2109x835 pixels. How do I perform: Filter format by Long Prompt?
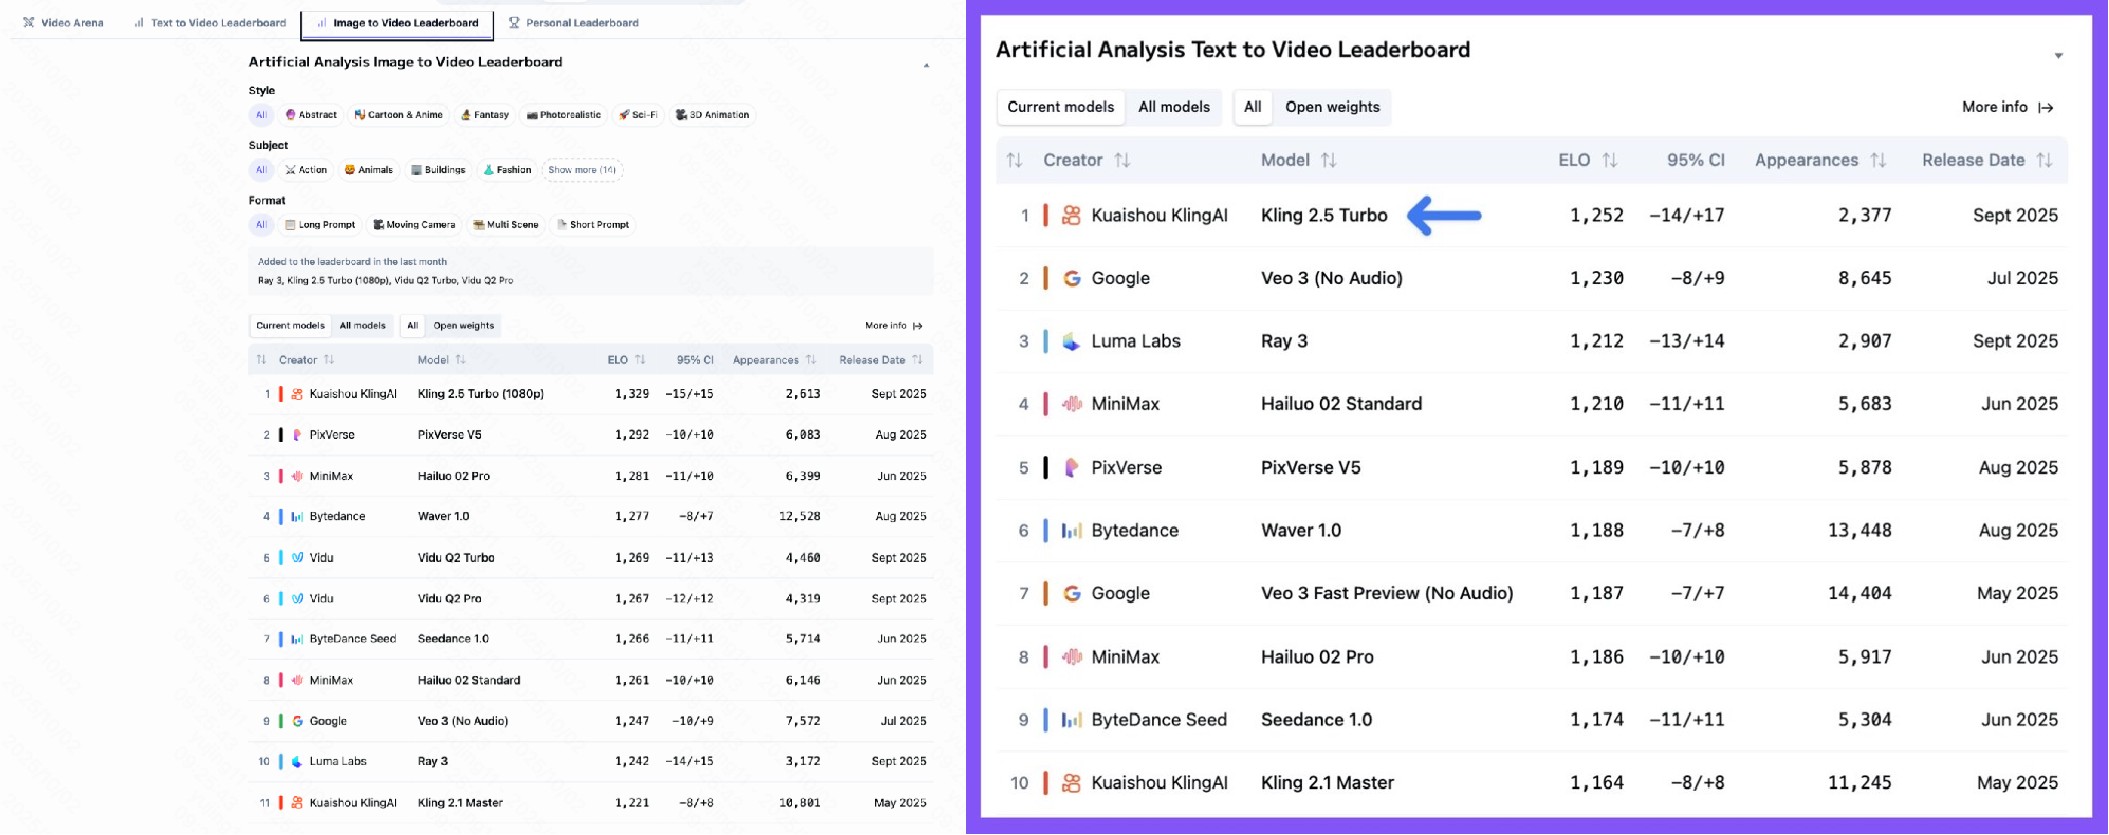(320, 225)
